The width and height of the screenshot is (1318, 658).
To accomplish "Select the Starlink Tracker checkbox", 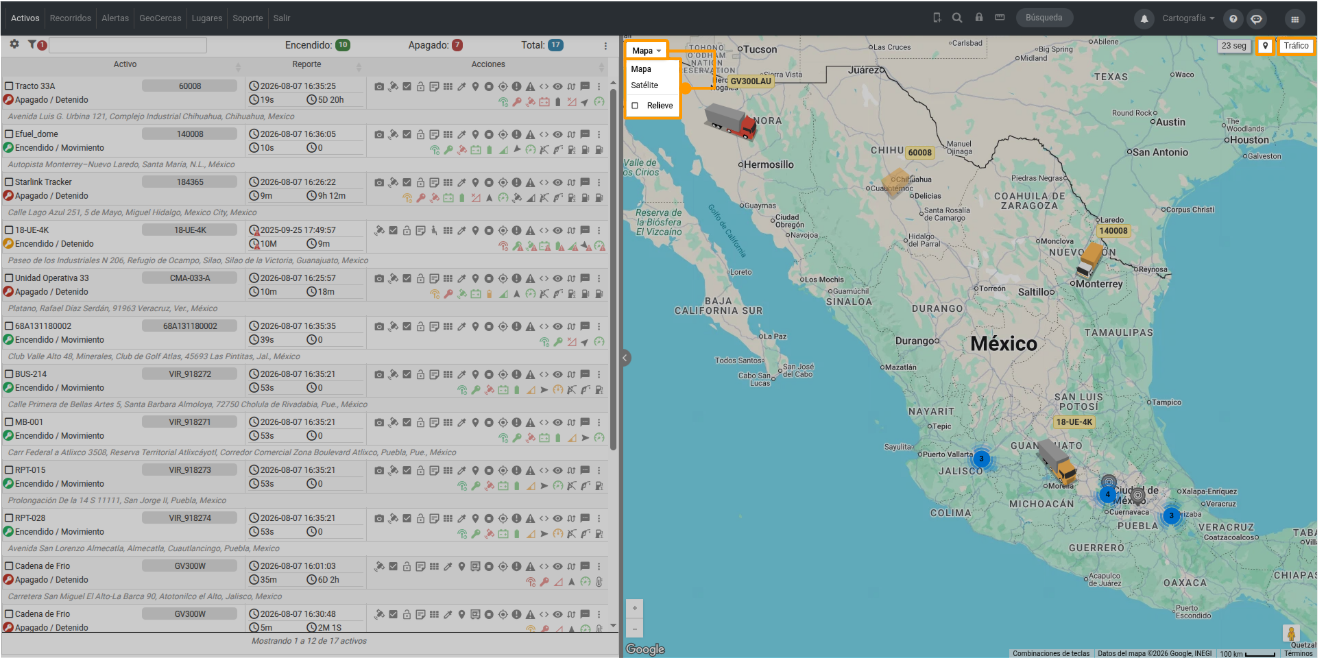I will [9, 182].
